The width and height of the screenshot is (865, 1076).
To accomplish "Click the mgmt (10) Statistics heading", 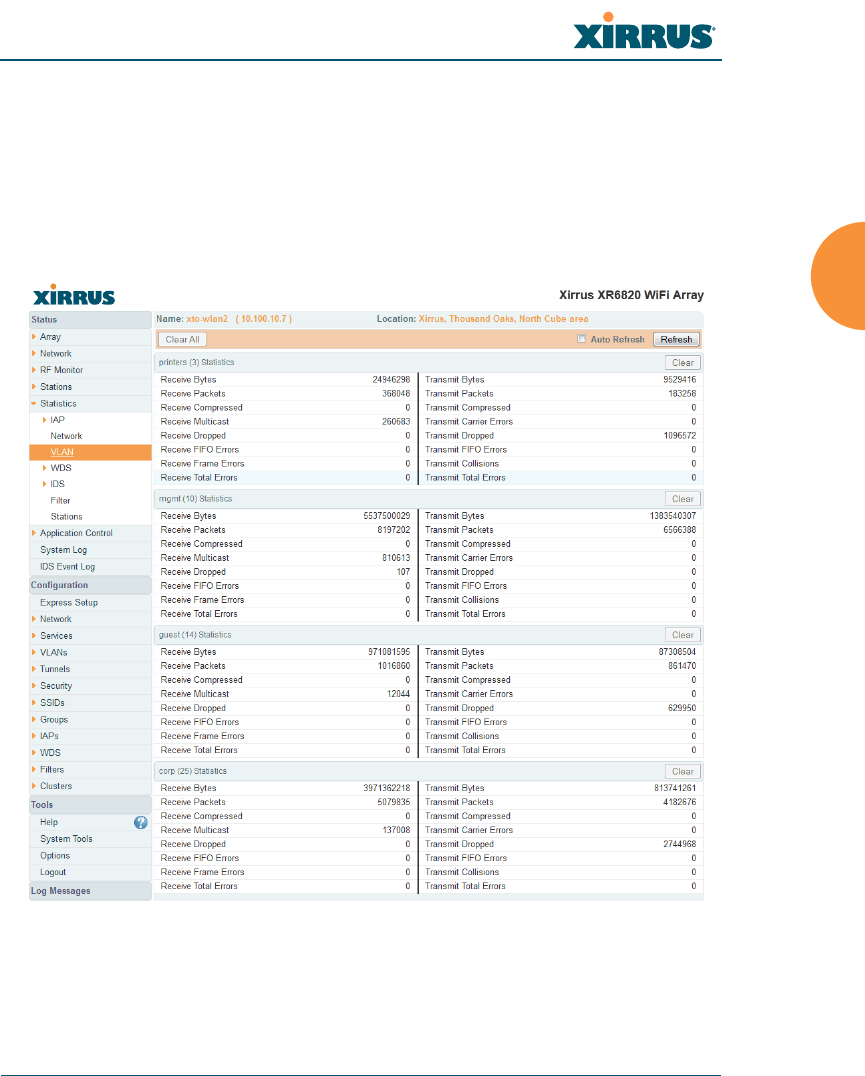I will pos(195,499).
